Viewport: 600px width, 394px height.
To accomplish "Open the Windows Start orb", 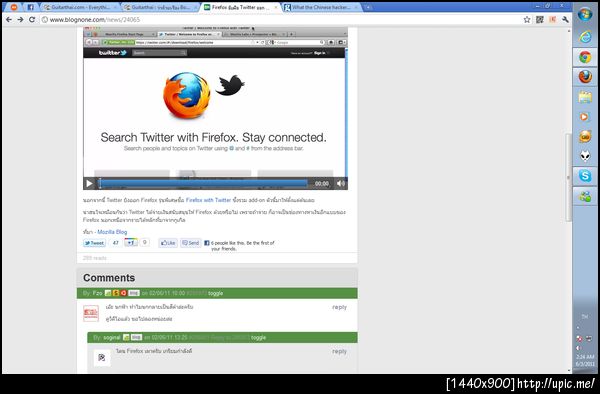I will coord(585,15).
